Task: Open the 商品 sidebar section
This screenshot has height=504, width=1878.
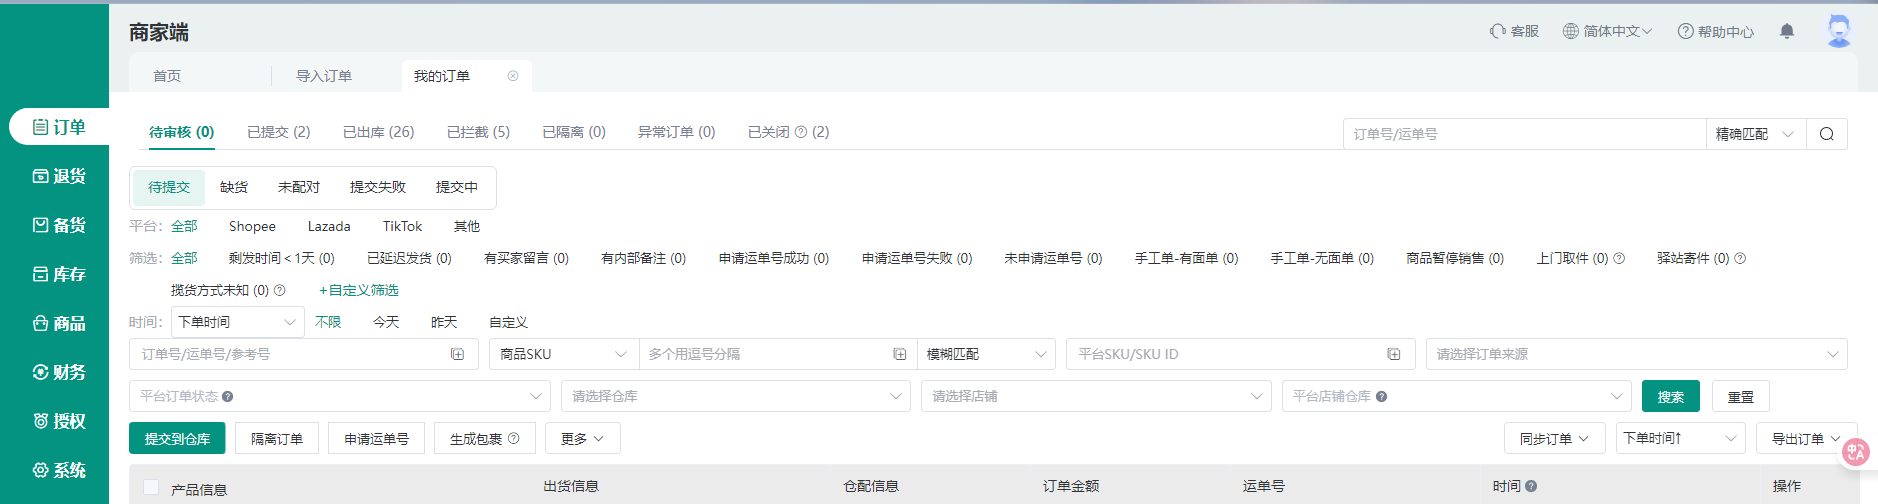Action: pos(58,323)
